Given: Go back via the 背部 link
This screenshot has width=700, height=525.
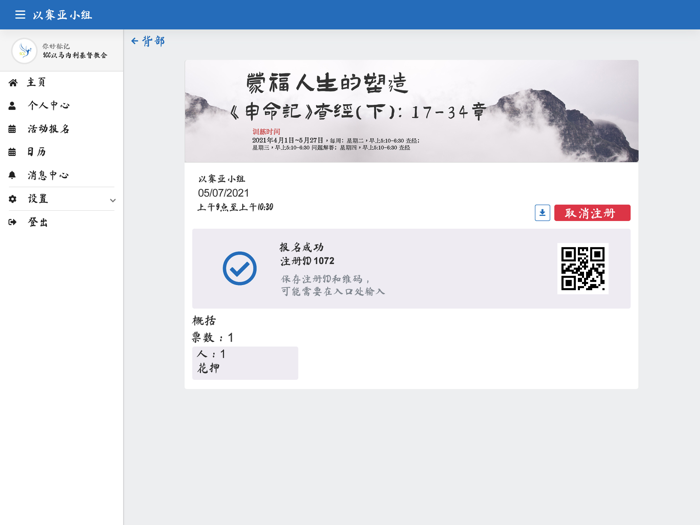Looking at the screenshot, I should click(x=148, y=41).
